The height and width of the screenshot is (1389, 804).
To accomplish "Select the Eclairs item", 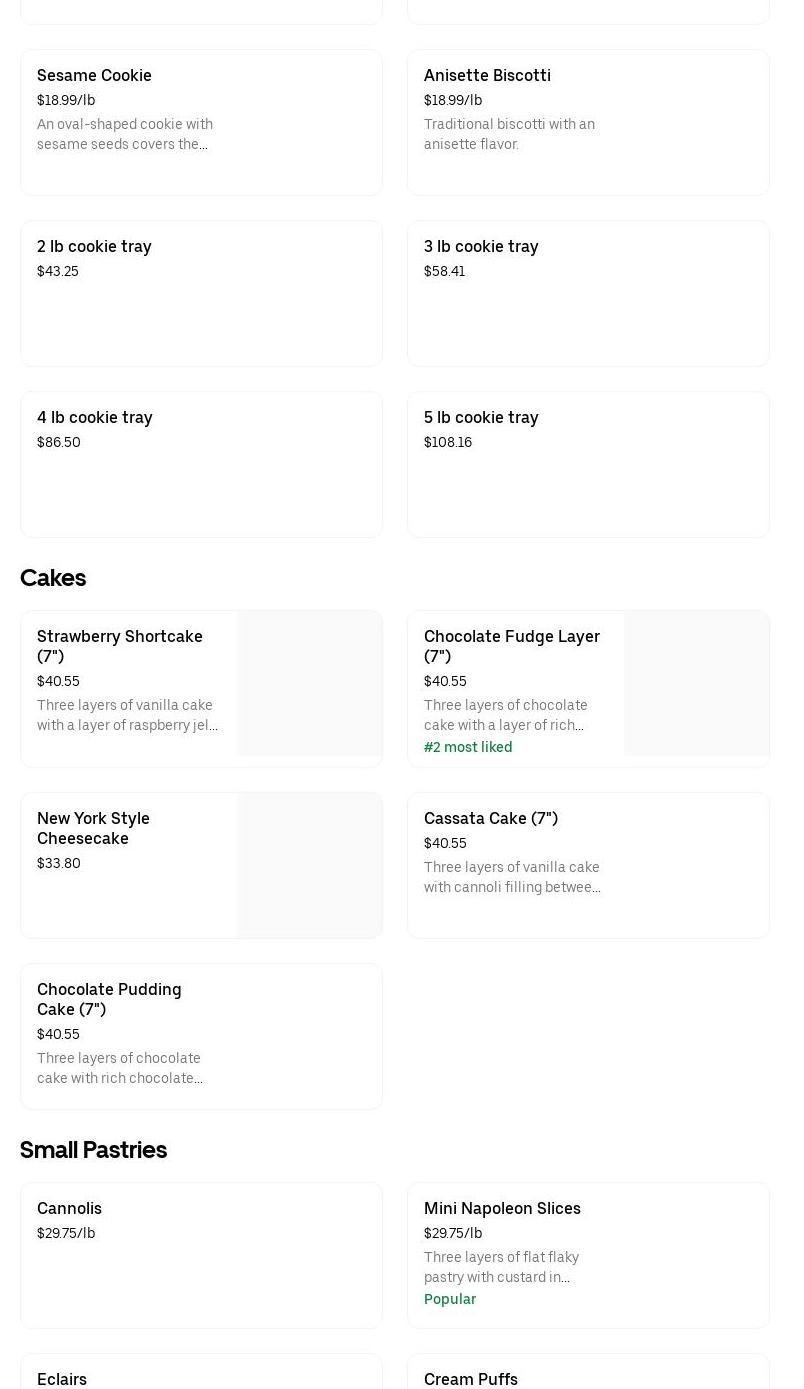I will pos(62,1379).
